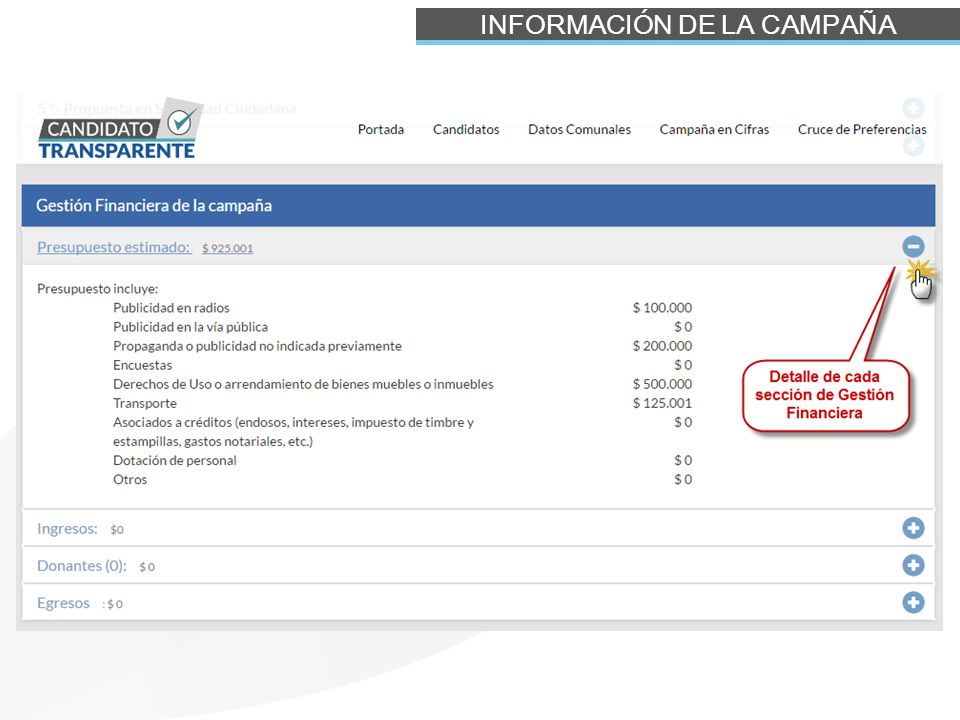Select the '$ 500.000' amount
Image resolution: width=960 pixels, height=720 pixels.
coord(662,384)
